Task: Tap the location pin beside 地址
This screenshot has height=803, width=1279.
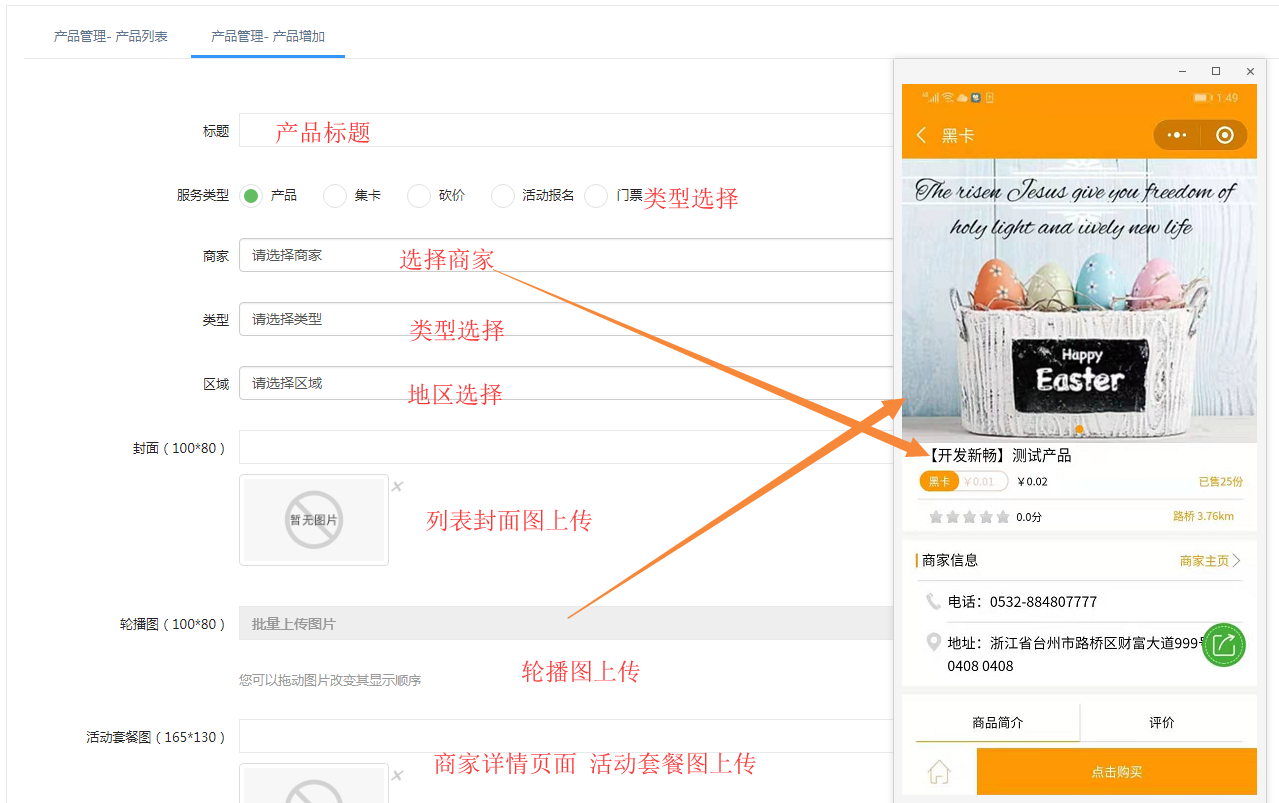Action: [x=934, y=642]
